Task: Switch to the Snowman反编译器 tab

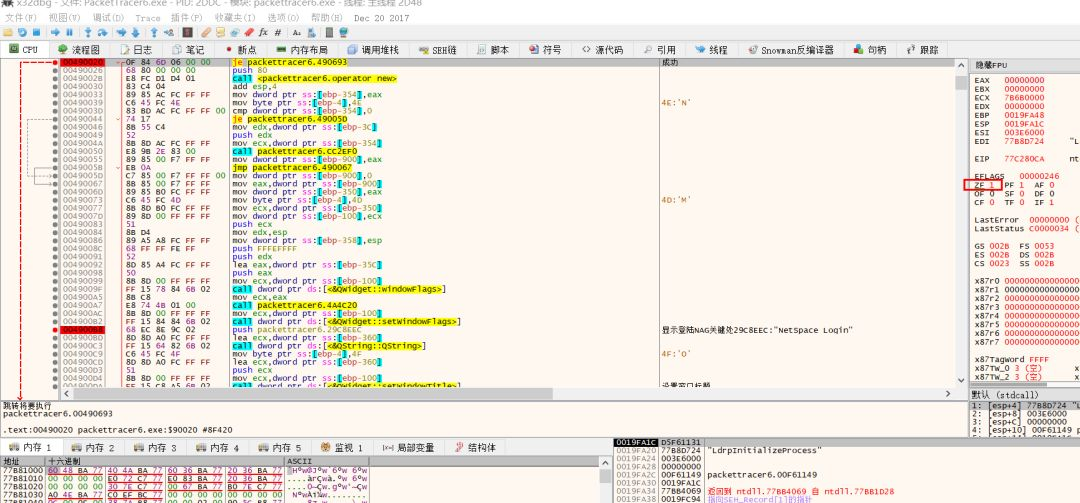Action: click(x=790, y=50)
